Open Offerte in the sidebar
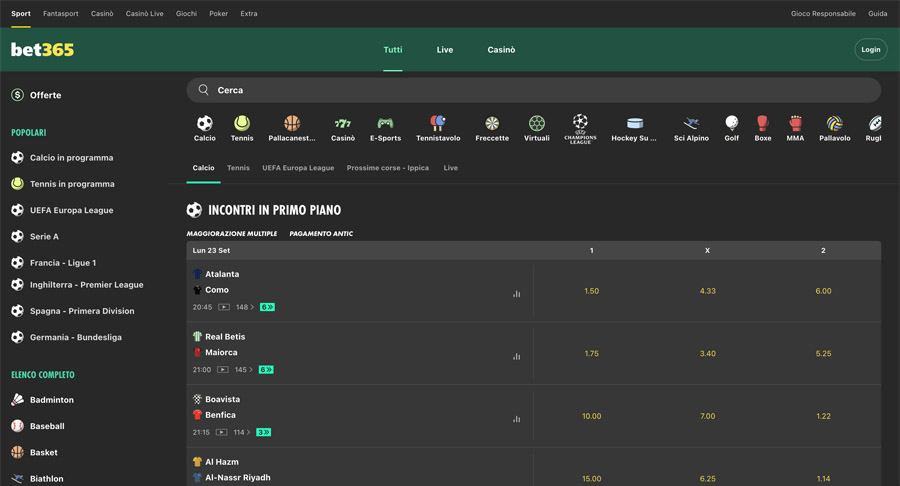The image size is (900, 486). [x=37, y=95]
